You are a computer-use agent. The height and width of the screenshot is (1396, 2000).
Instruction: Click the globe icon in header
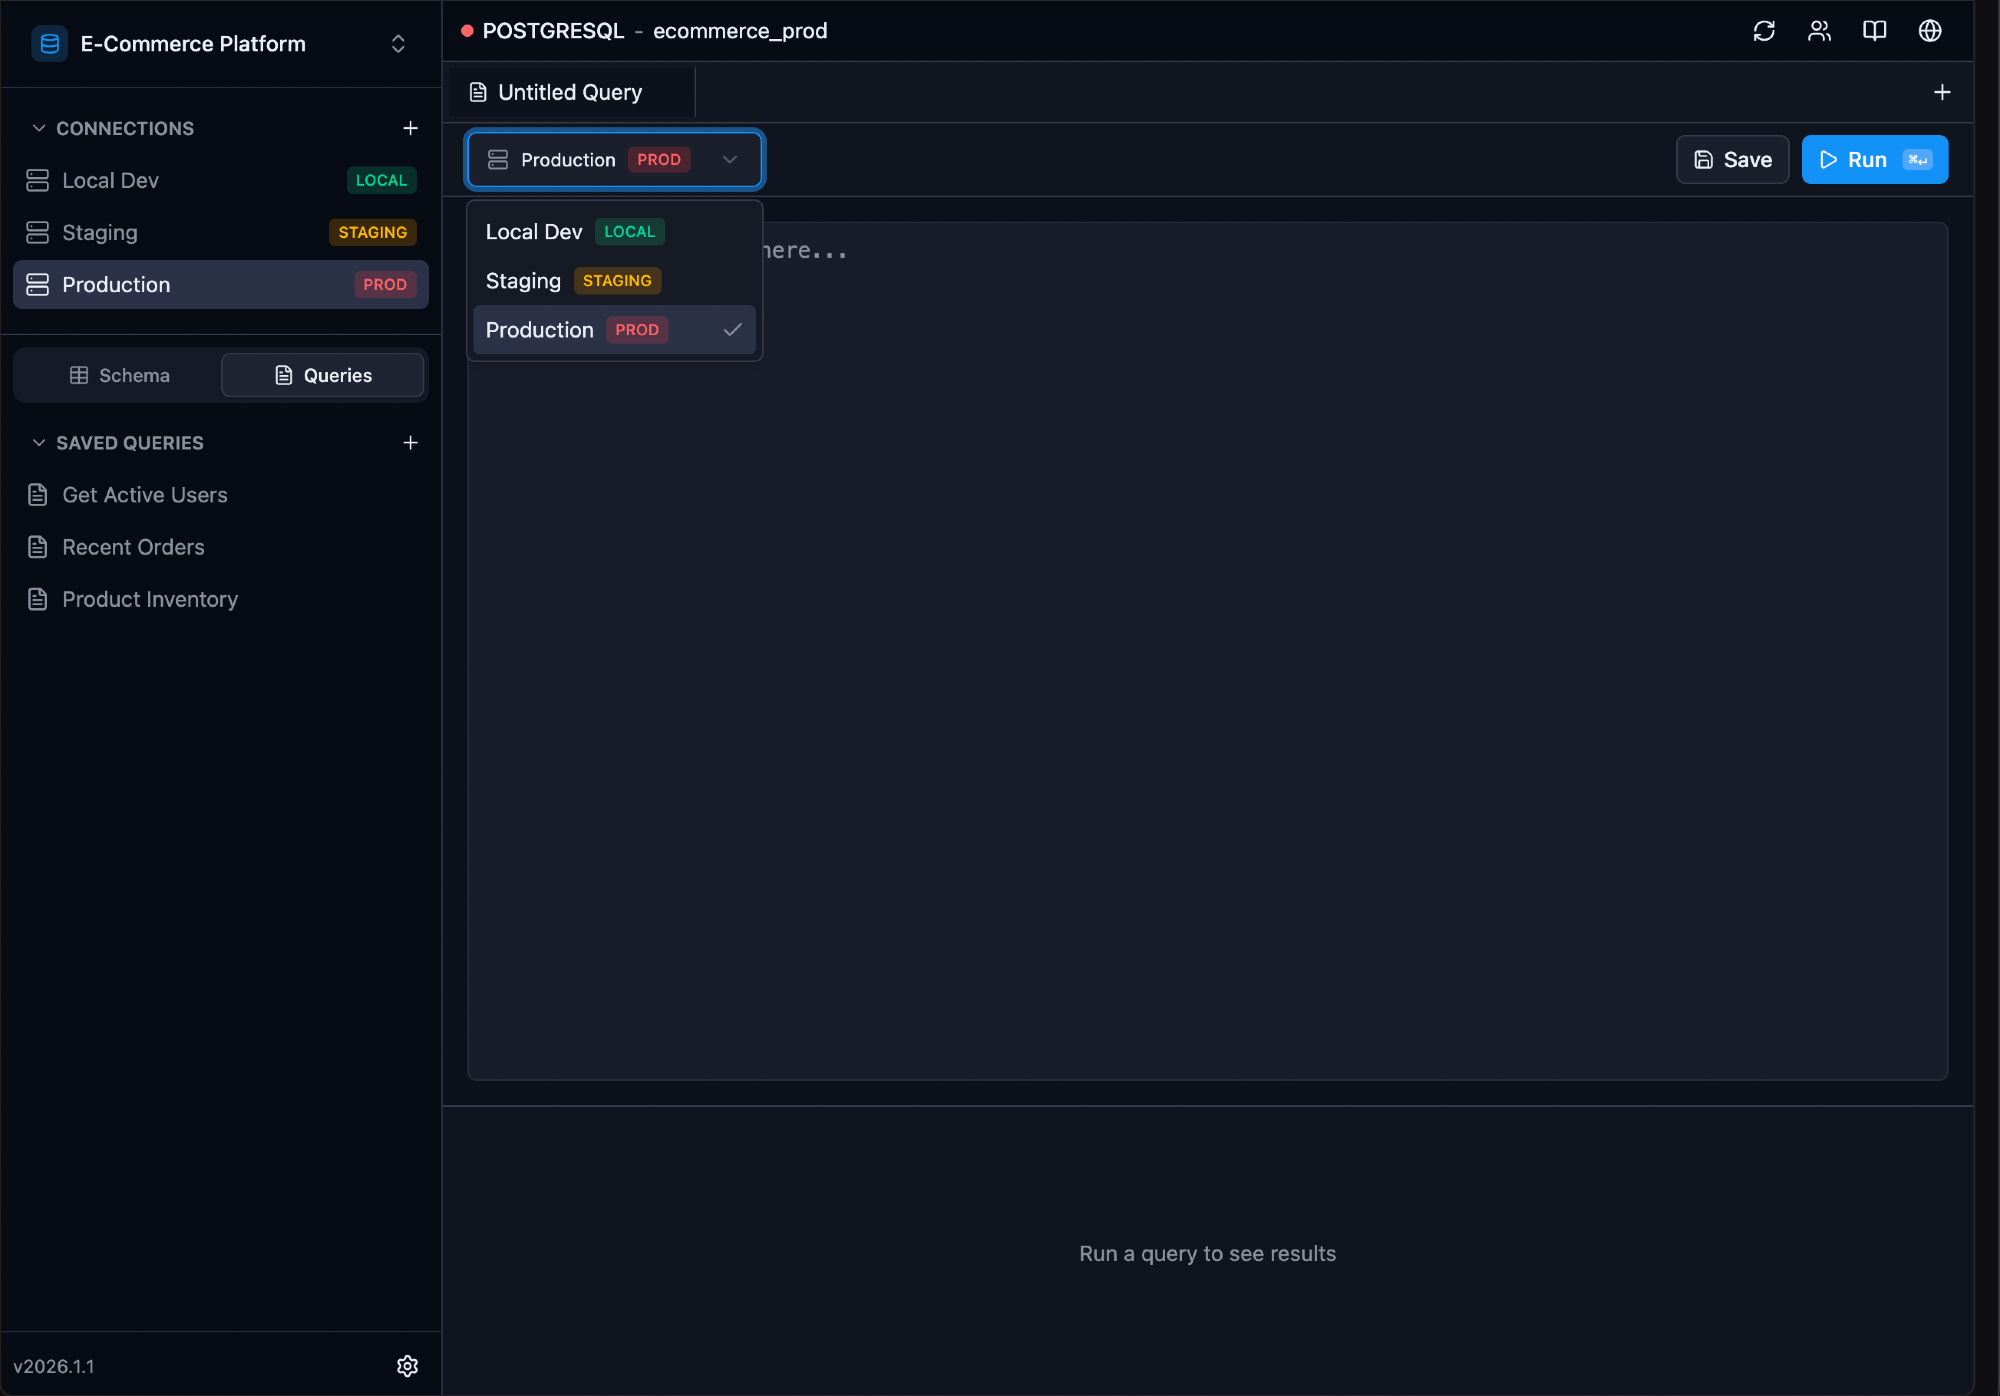pos(1930,31)
